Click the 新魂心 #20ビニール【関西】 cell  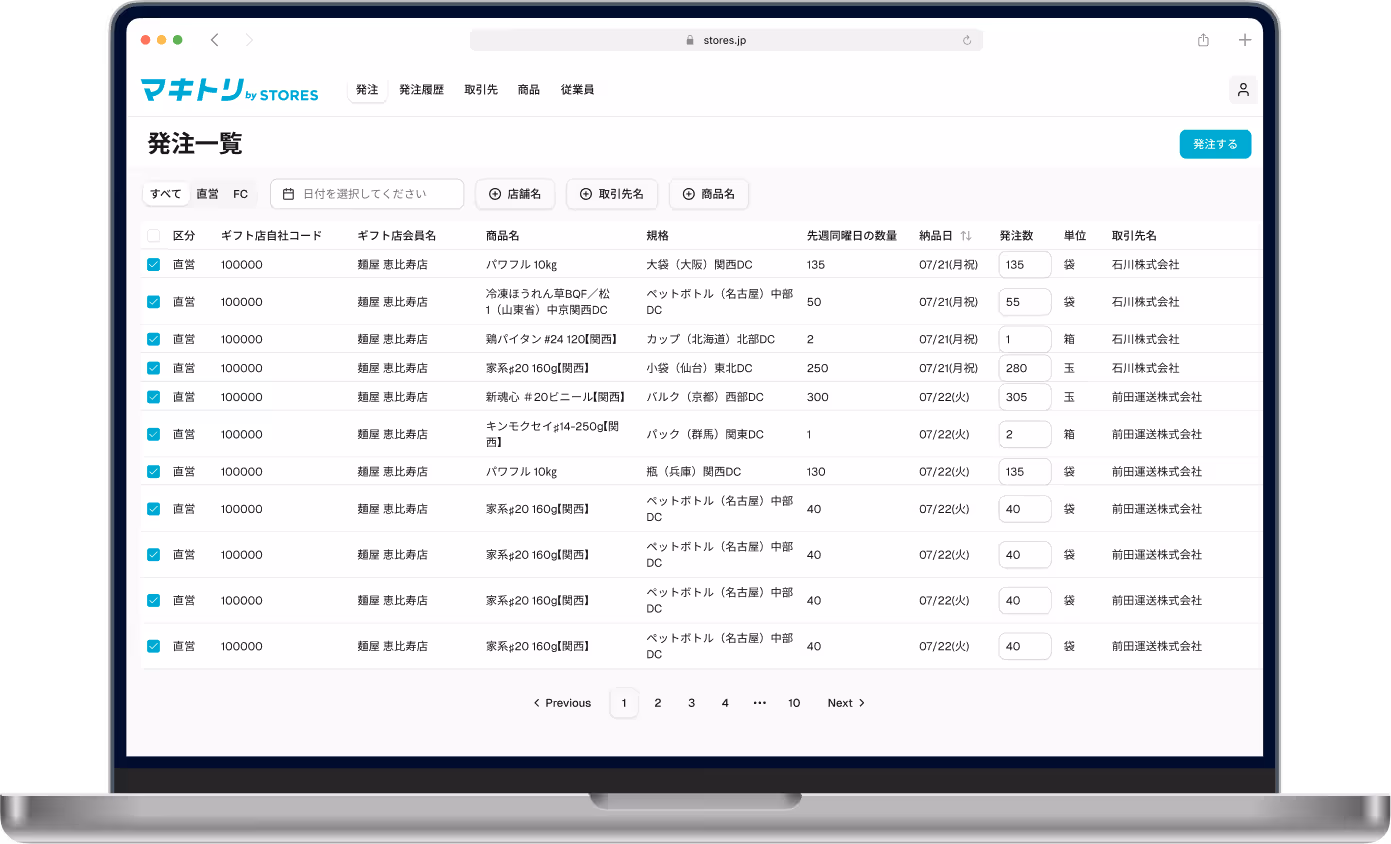(555, 397)
